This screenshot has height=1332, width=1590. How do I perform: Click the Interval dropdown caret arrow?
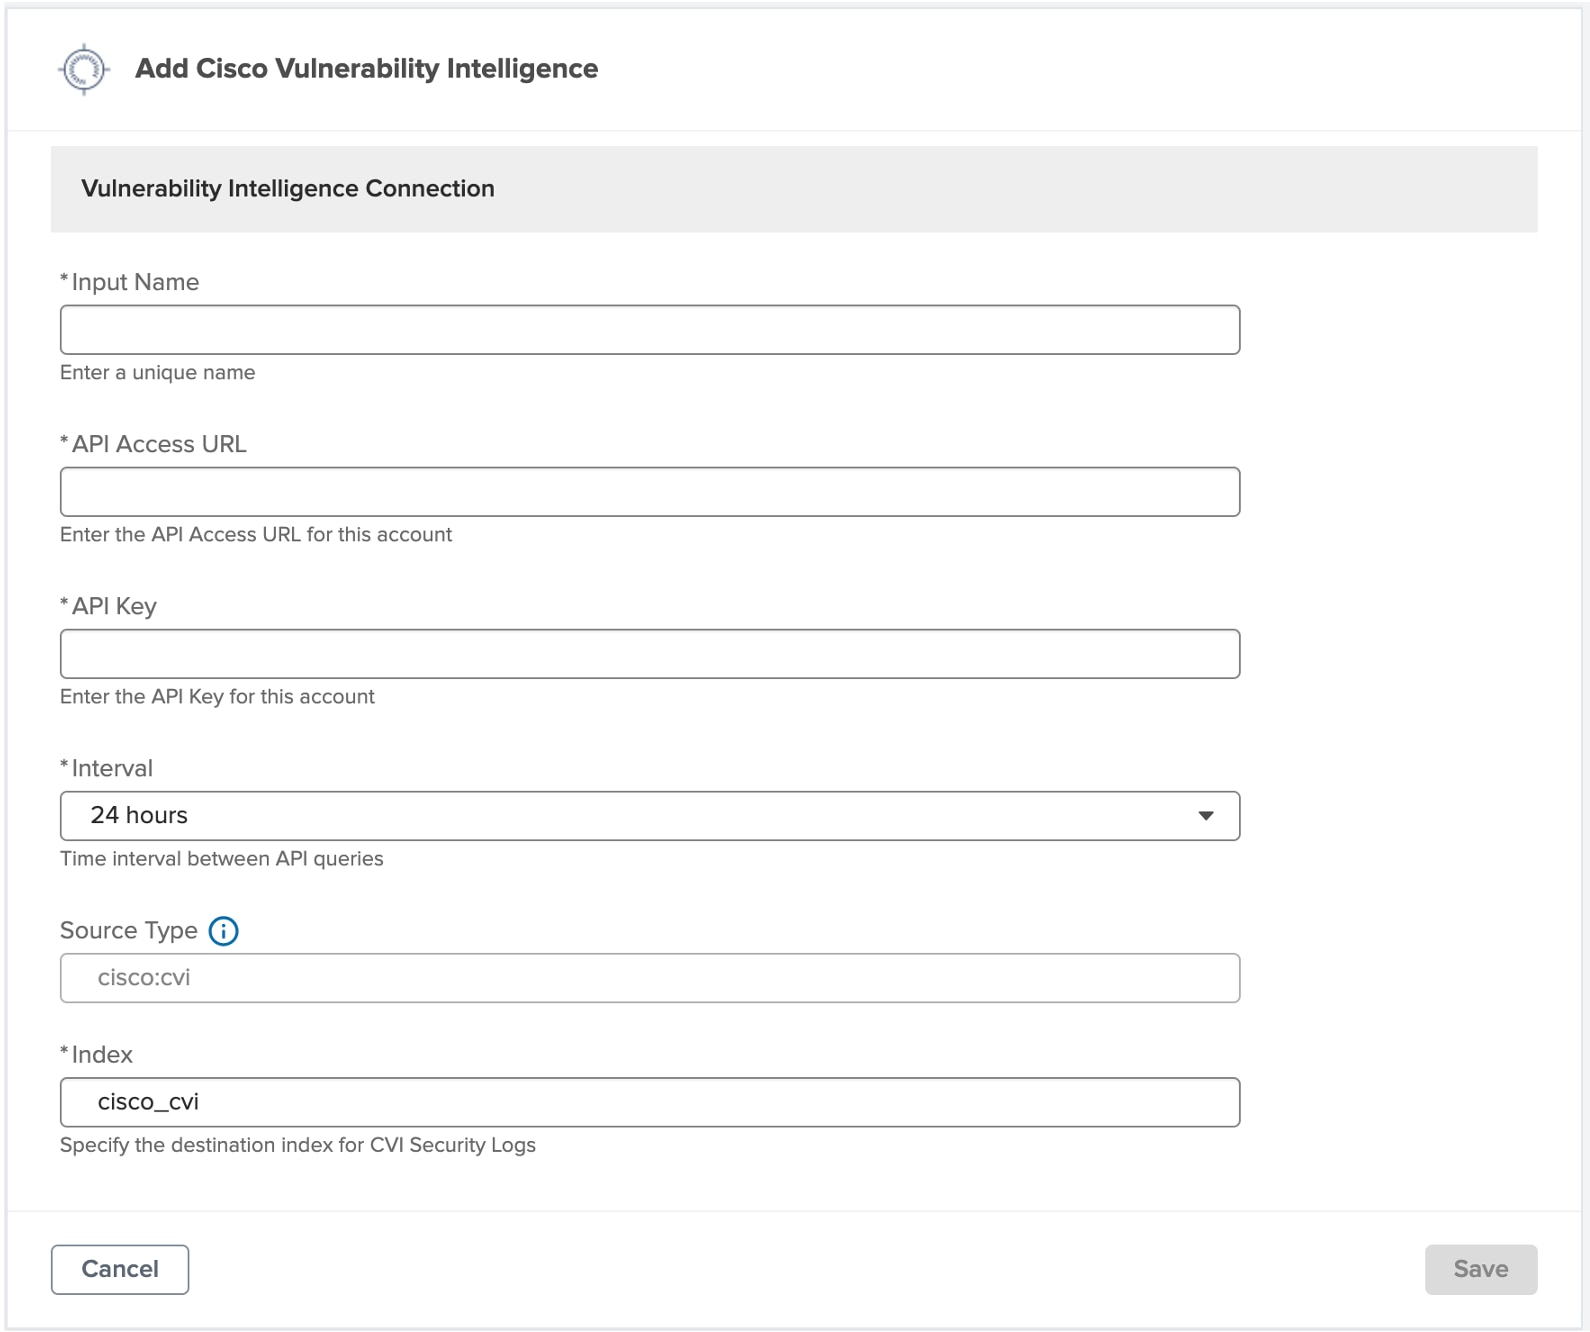point(1206,816)
